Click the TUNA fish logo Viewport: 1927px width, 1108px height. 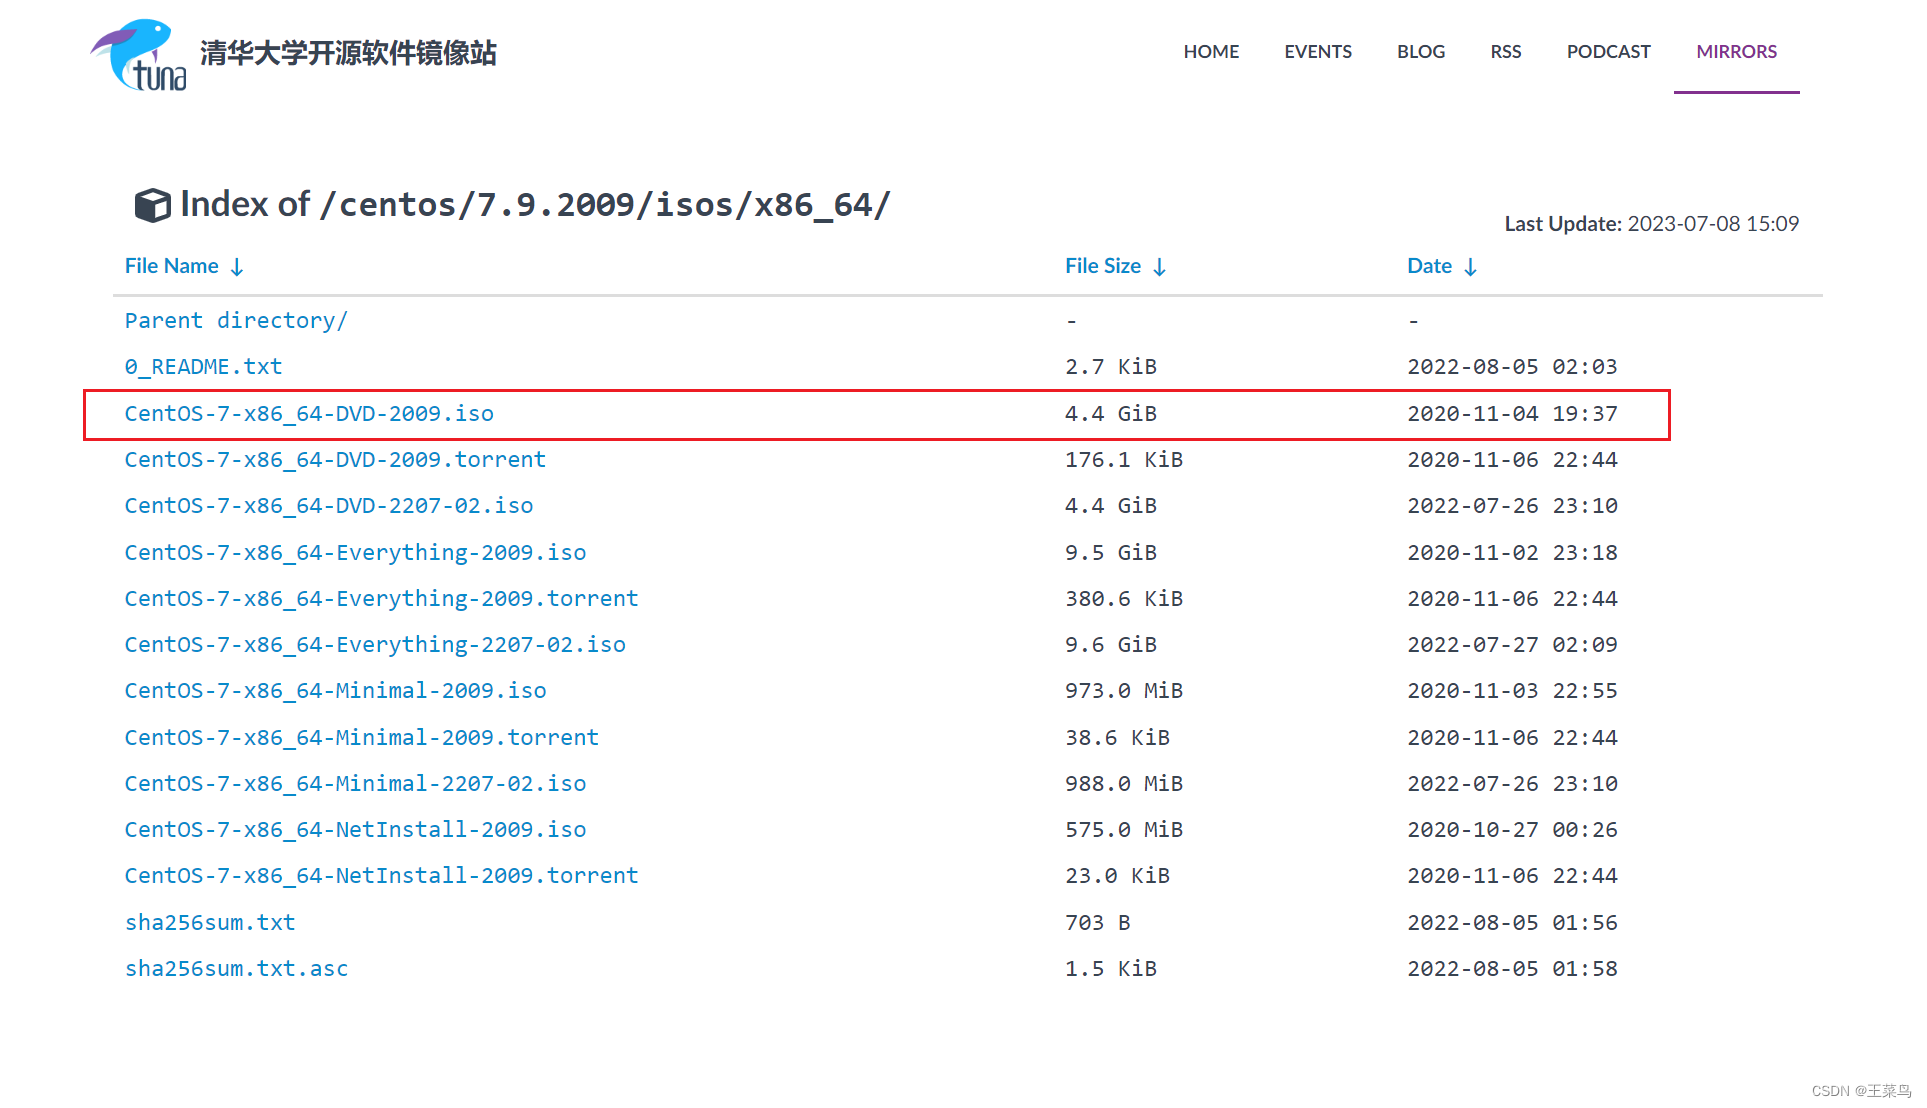point(139,55)
